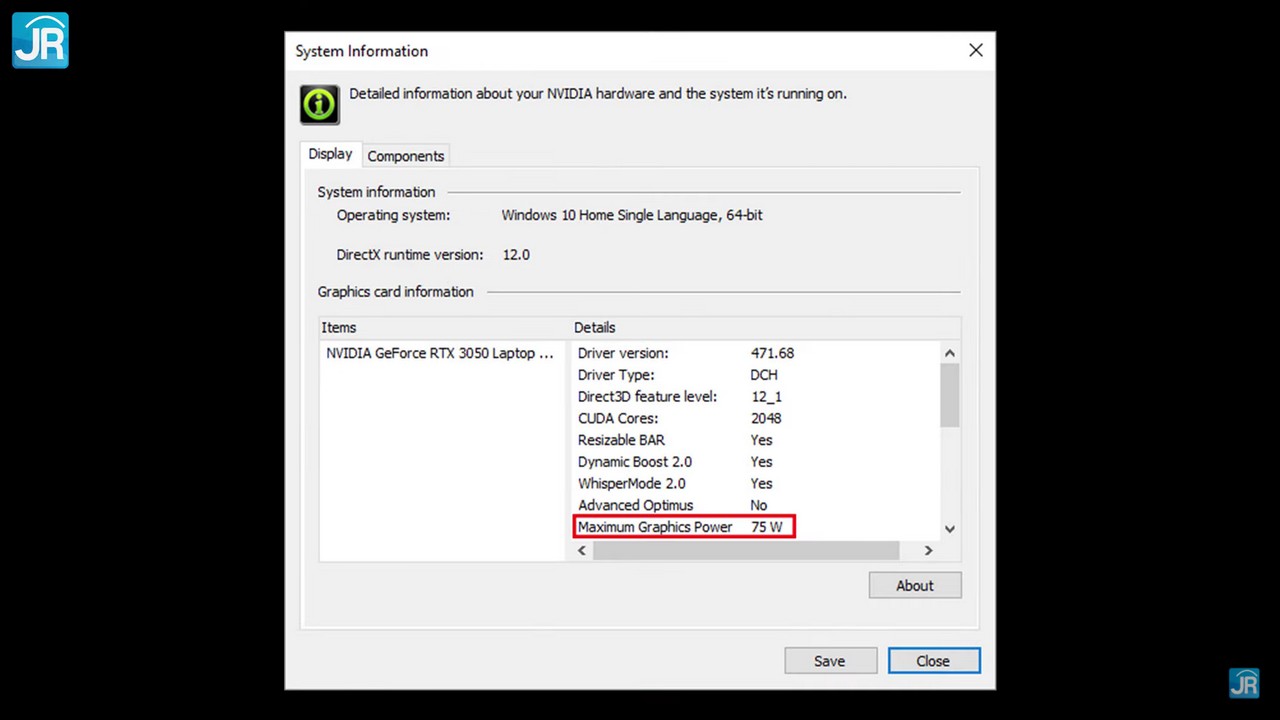Click the 471.68 driver version value

coord(772,353)
